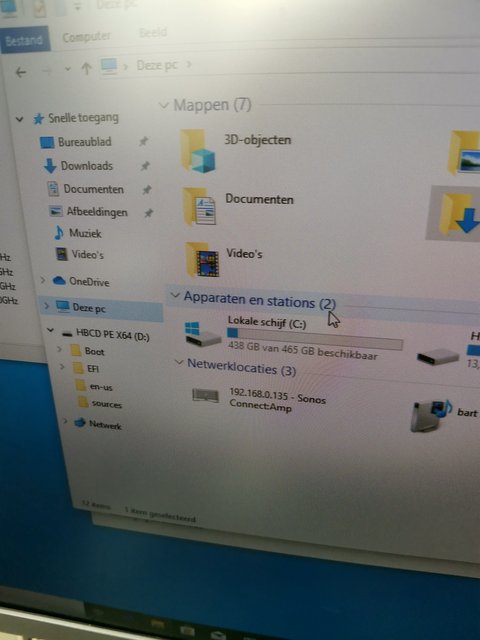This screenshot has height=640, width=480.
Task: Collapse Apparaten en stations (2) group
Action: click(x=175, y=295)
